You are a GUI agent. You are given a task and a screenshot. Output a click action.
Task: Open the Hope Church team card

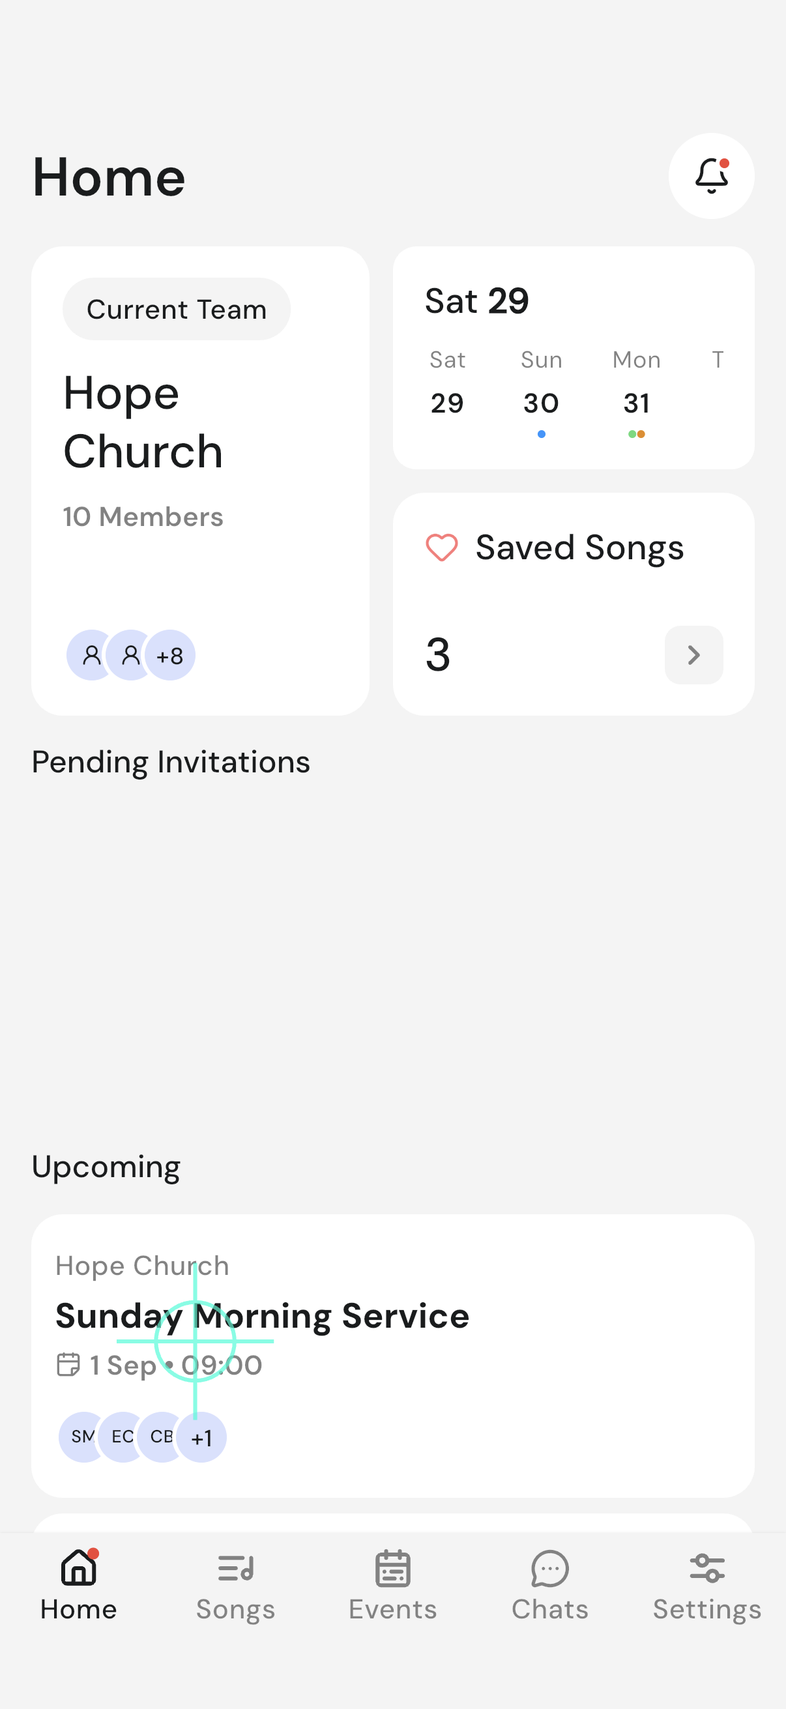pyautogui.click(x=200, y=481)
